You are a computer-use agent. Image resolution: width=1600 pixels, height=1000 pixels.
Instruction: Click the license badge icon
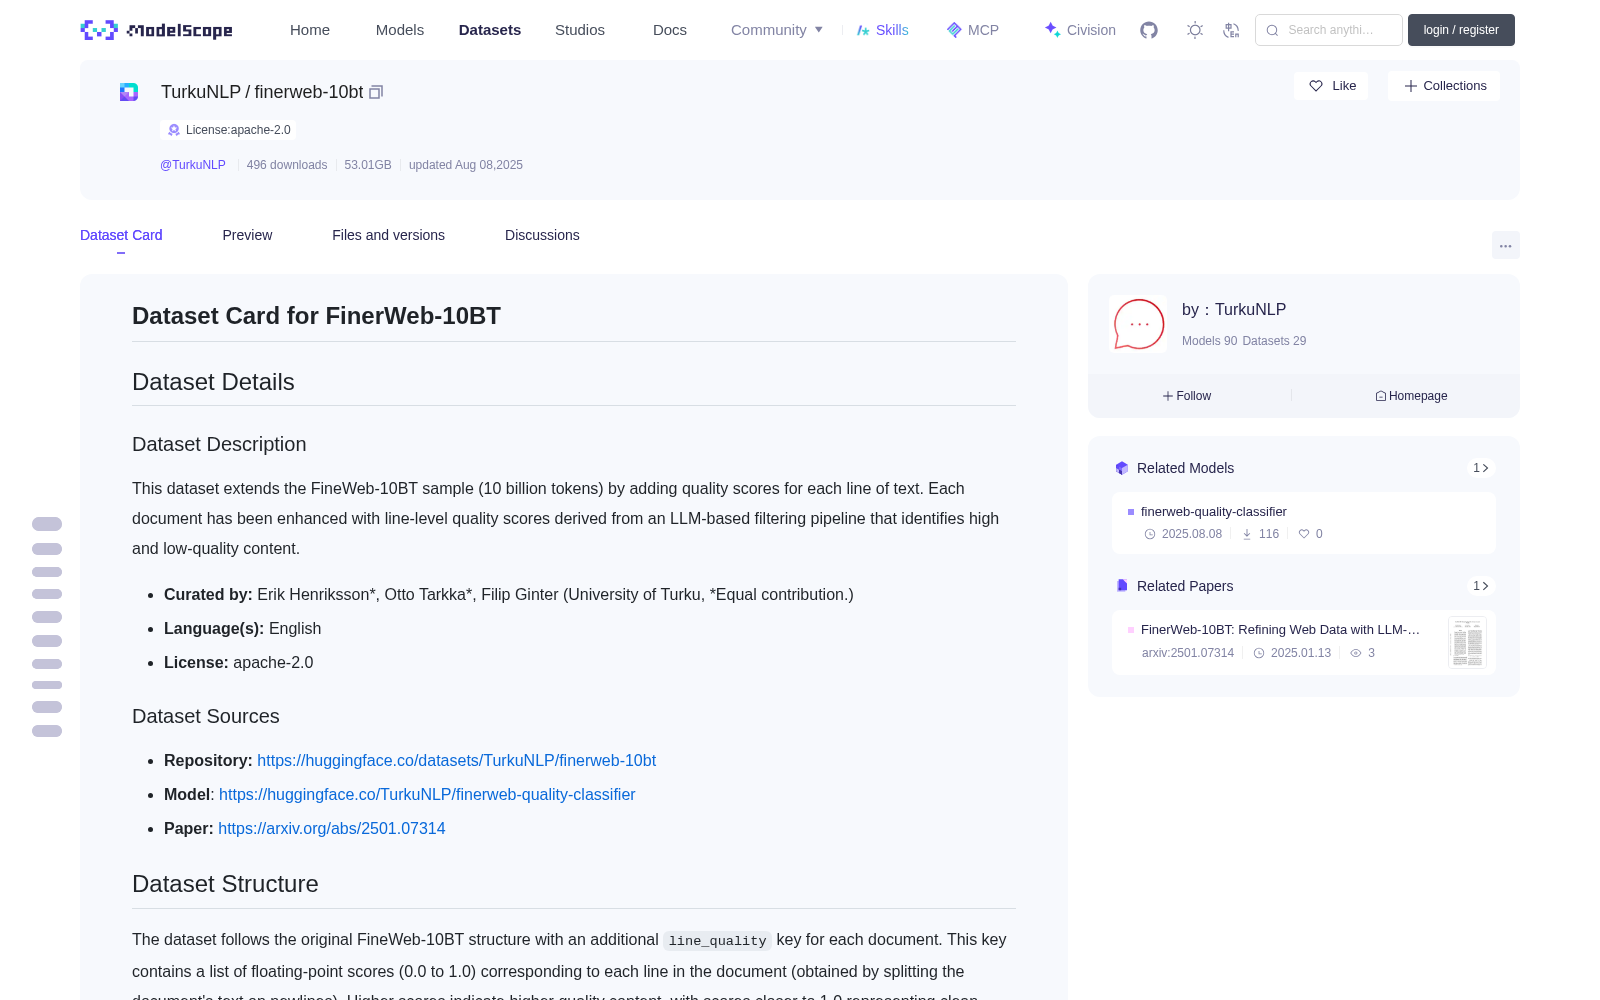point(174,130)
